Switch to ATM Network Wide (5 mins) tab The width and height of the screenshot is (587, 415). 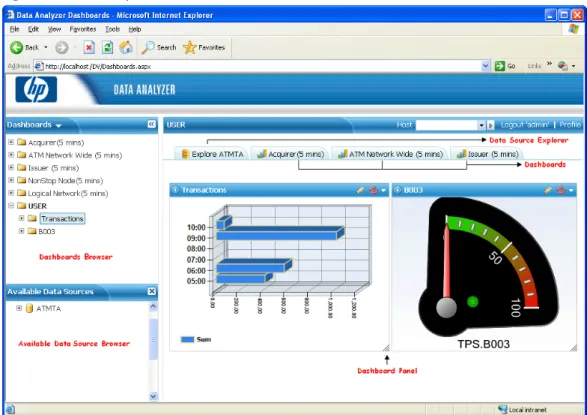(390, 154)
